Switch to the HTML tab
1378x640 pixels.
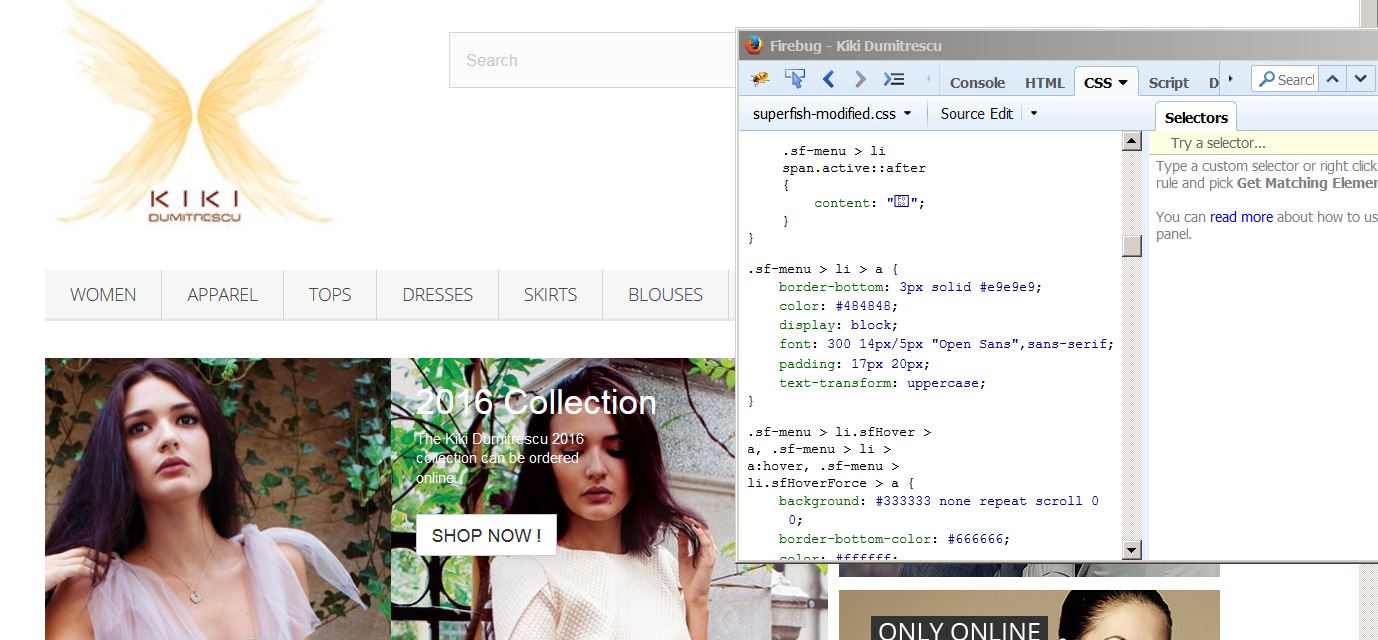click(1044, 83)
